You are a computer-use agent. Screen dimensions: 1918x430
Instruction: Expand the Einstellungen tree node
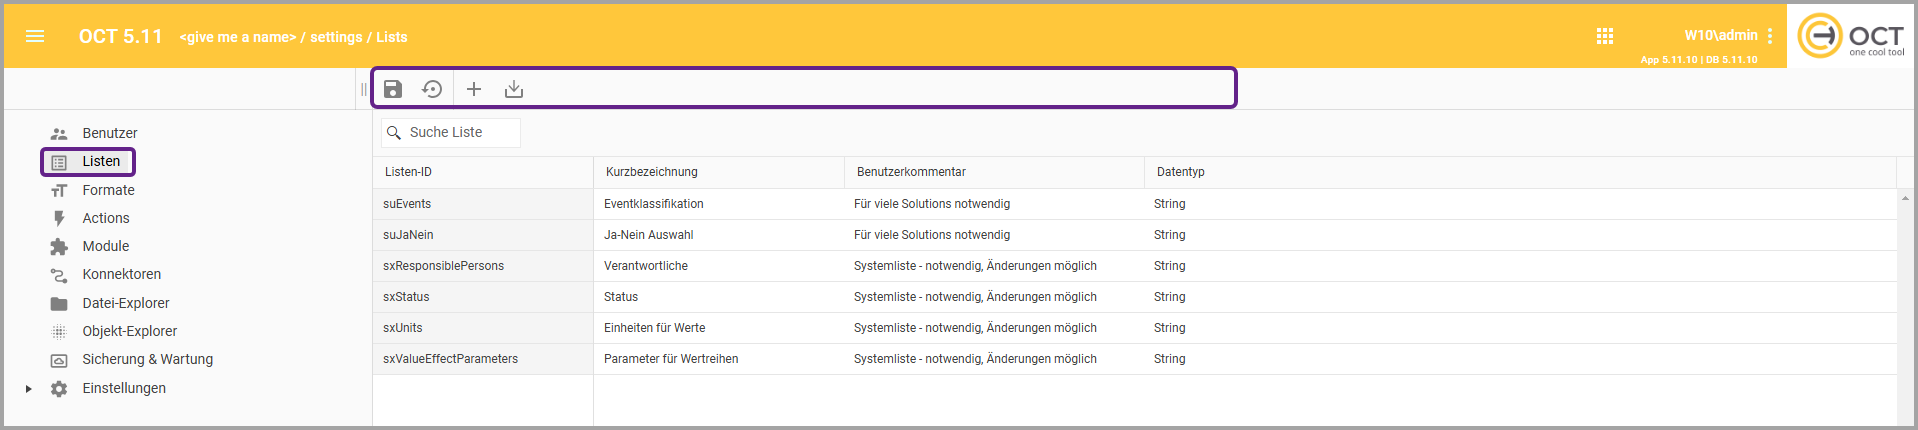coord(29,389)
